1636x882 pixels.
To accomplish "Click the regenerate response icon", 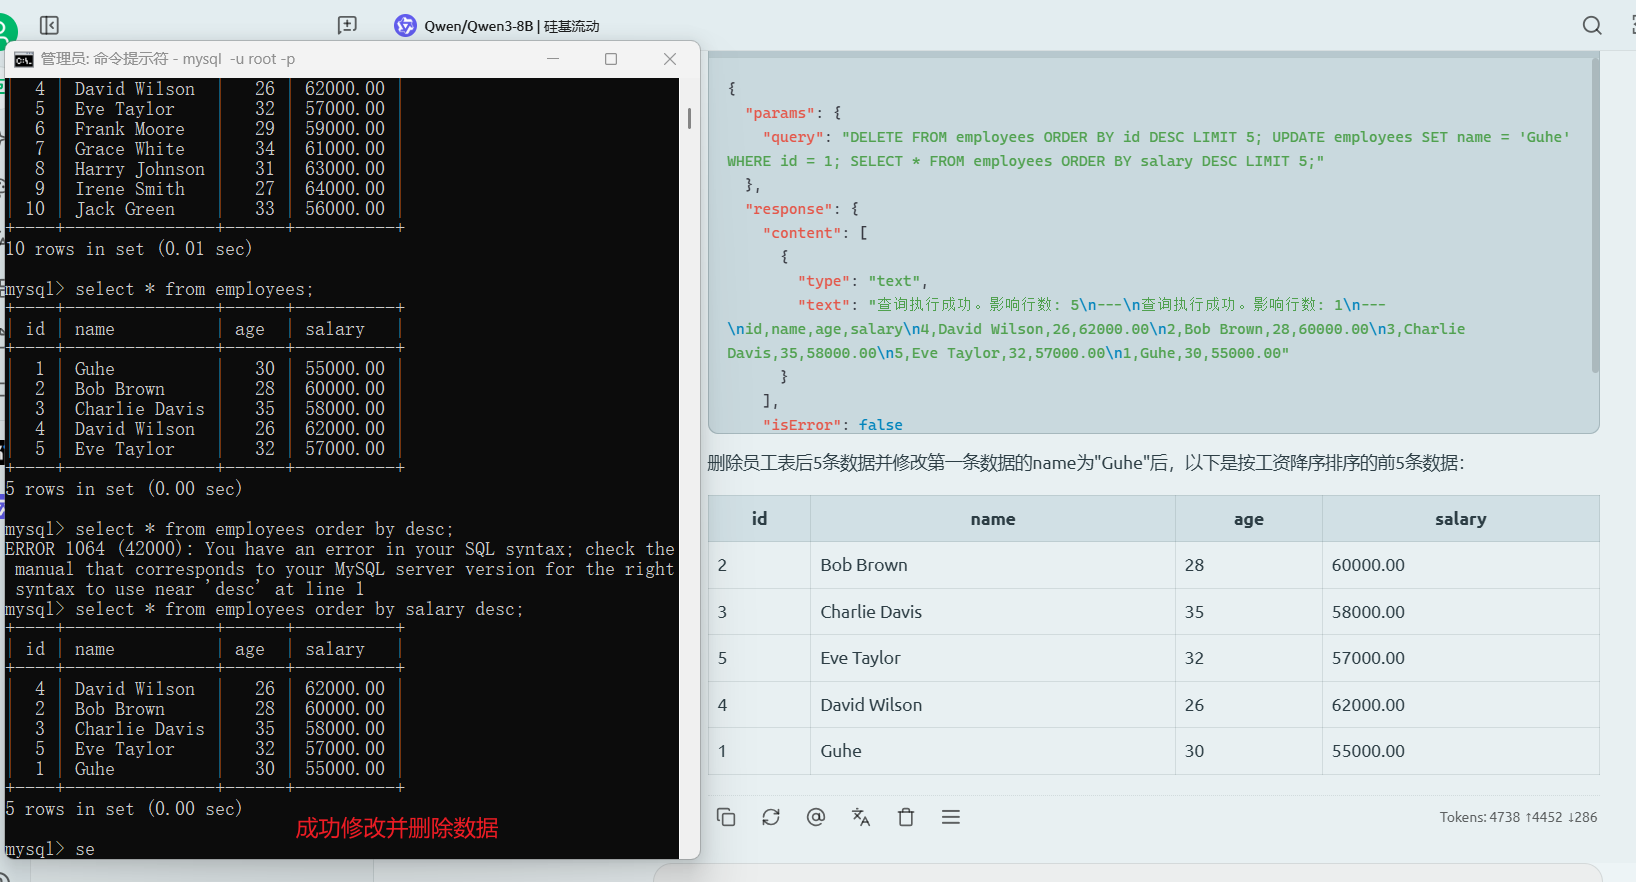I will (771, 817).
